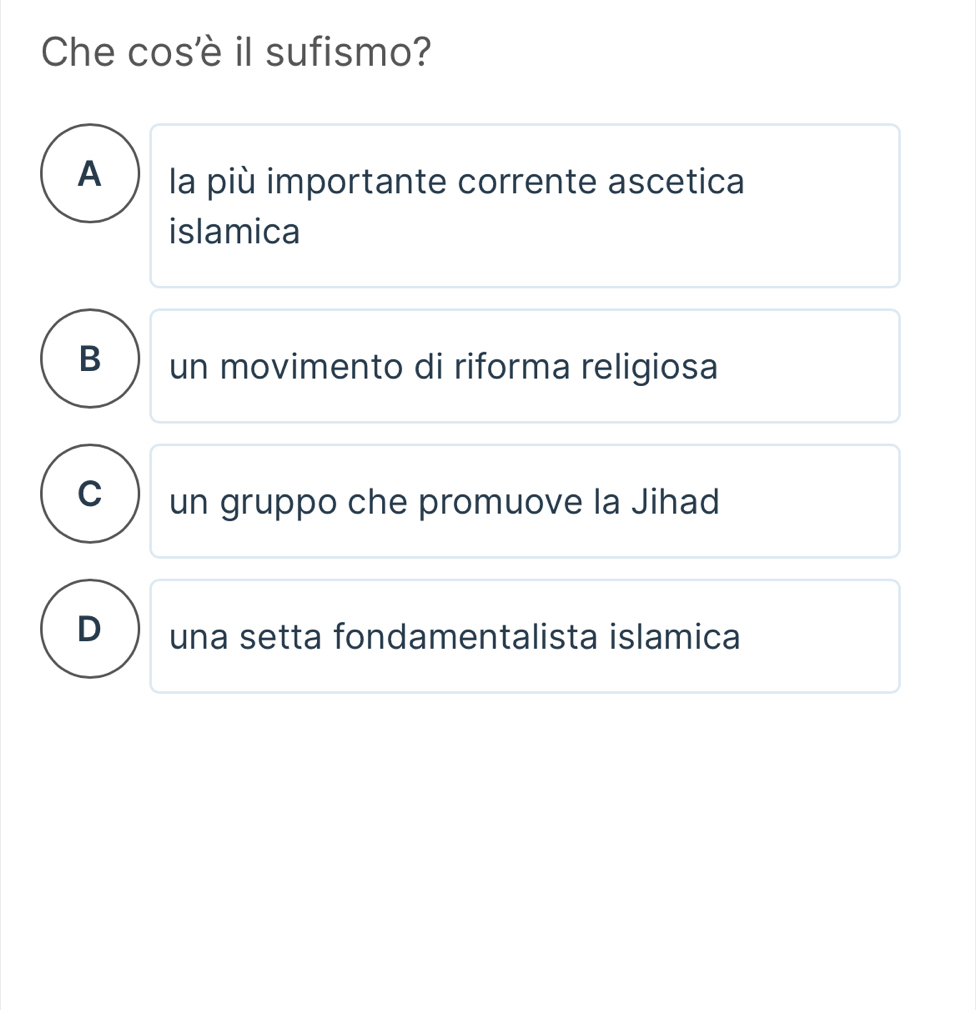This screenshot has height=1010, width=976.
Task: Click the word 'movimento' in option B
Action: tap(319, 367)
